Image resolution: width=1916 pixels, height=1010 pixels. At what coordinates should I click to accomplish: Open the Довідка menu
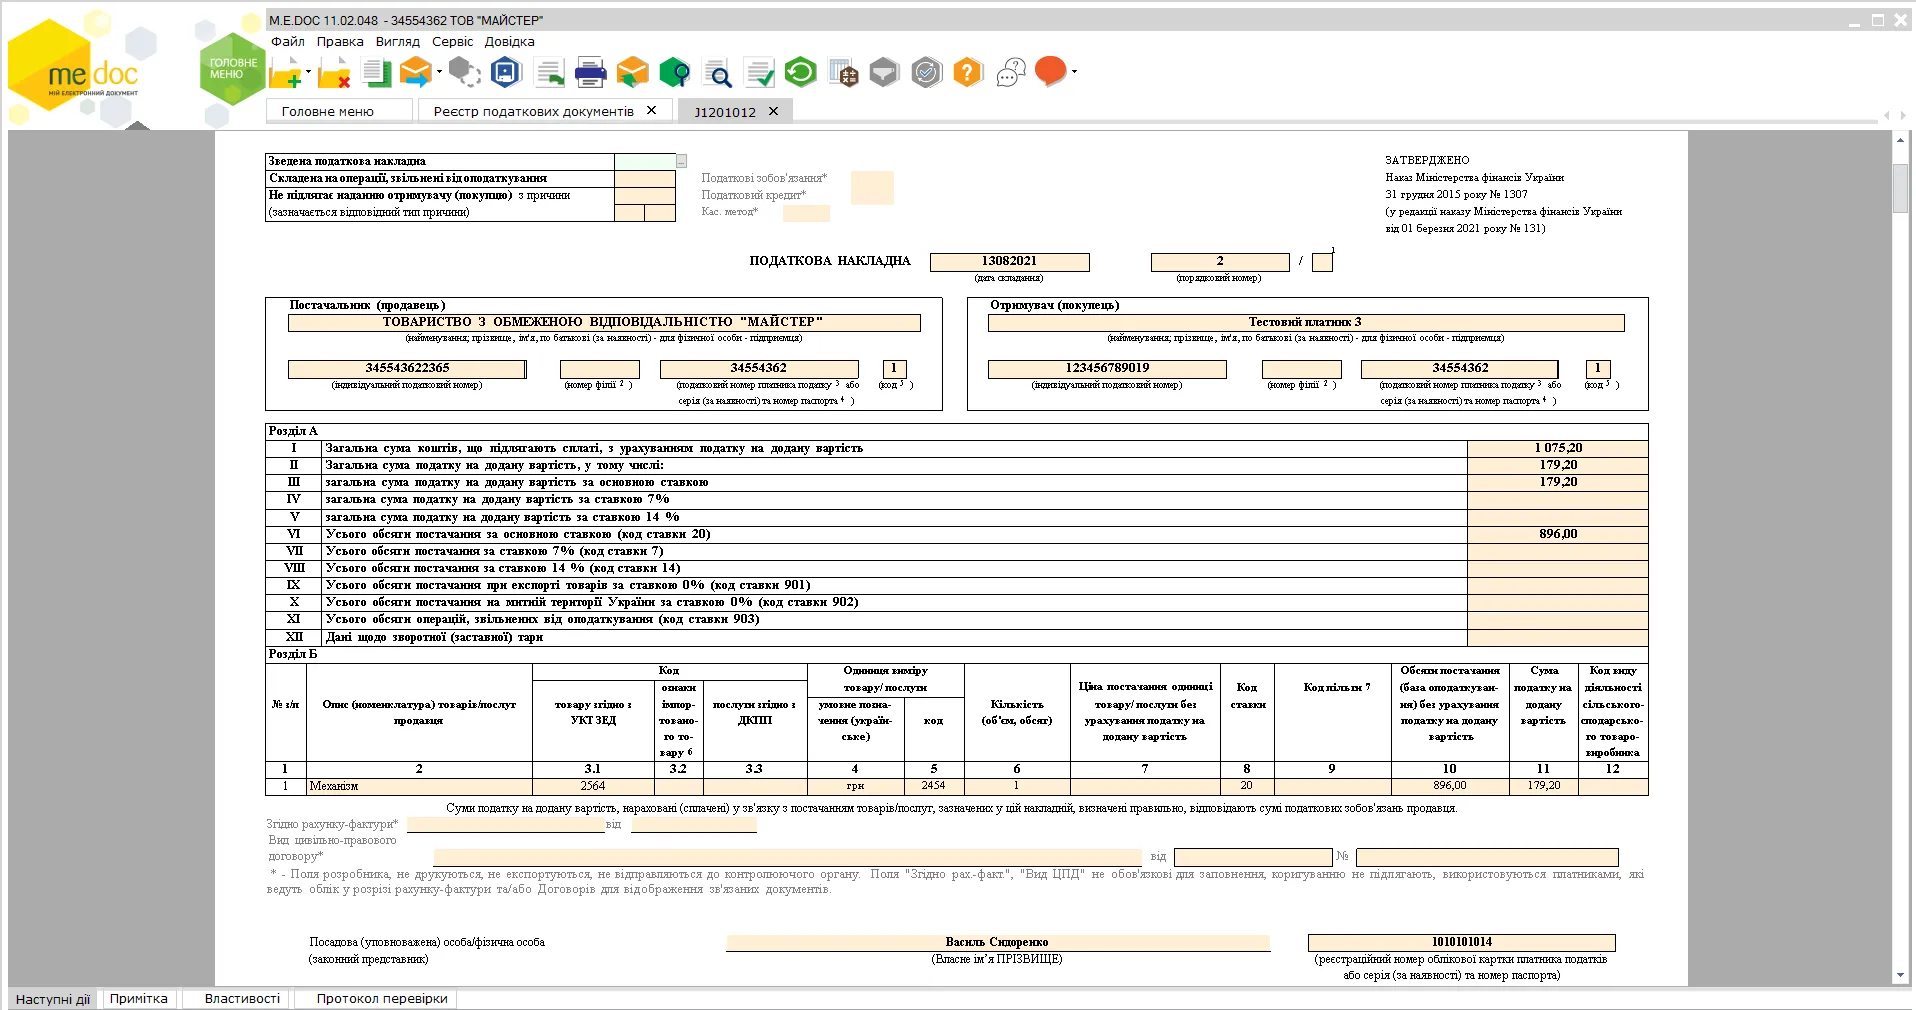tap(510, 41)
